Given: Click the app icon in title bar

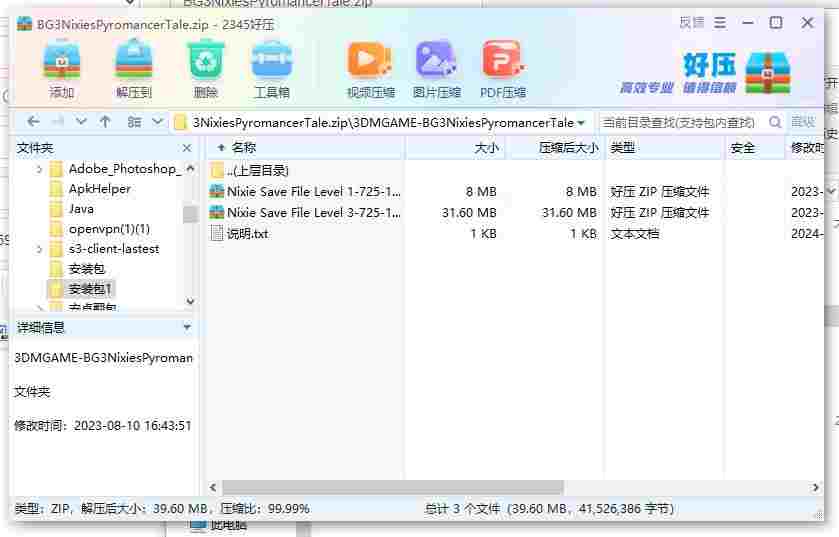Looking at the screenshot, I should 24,24.
